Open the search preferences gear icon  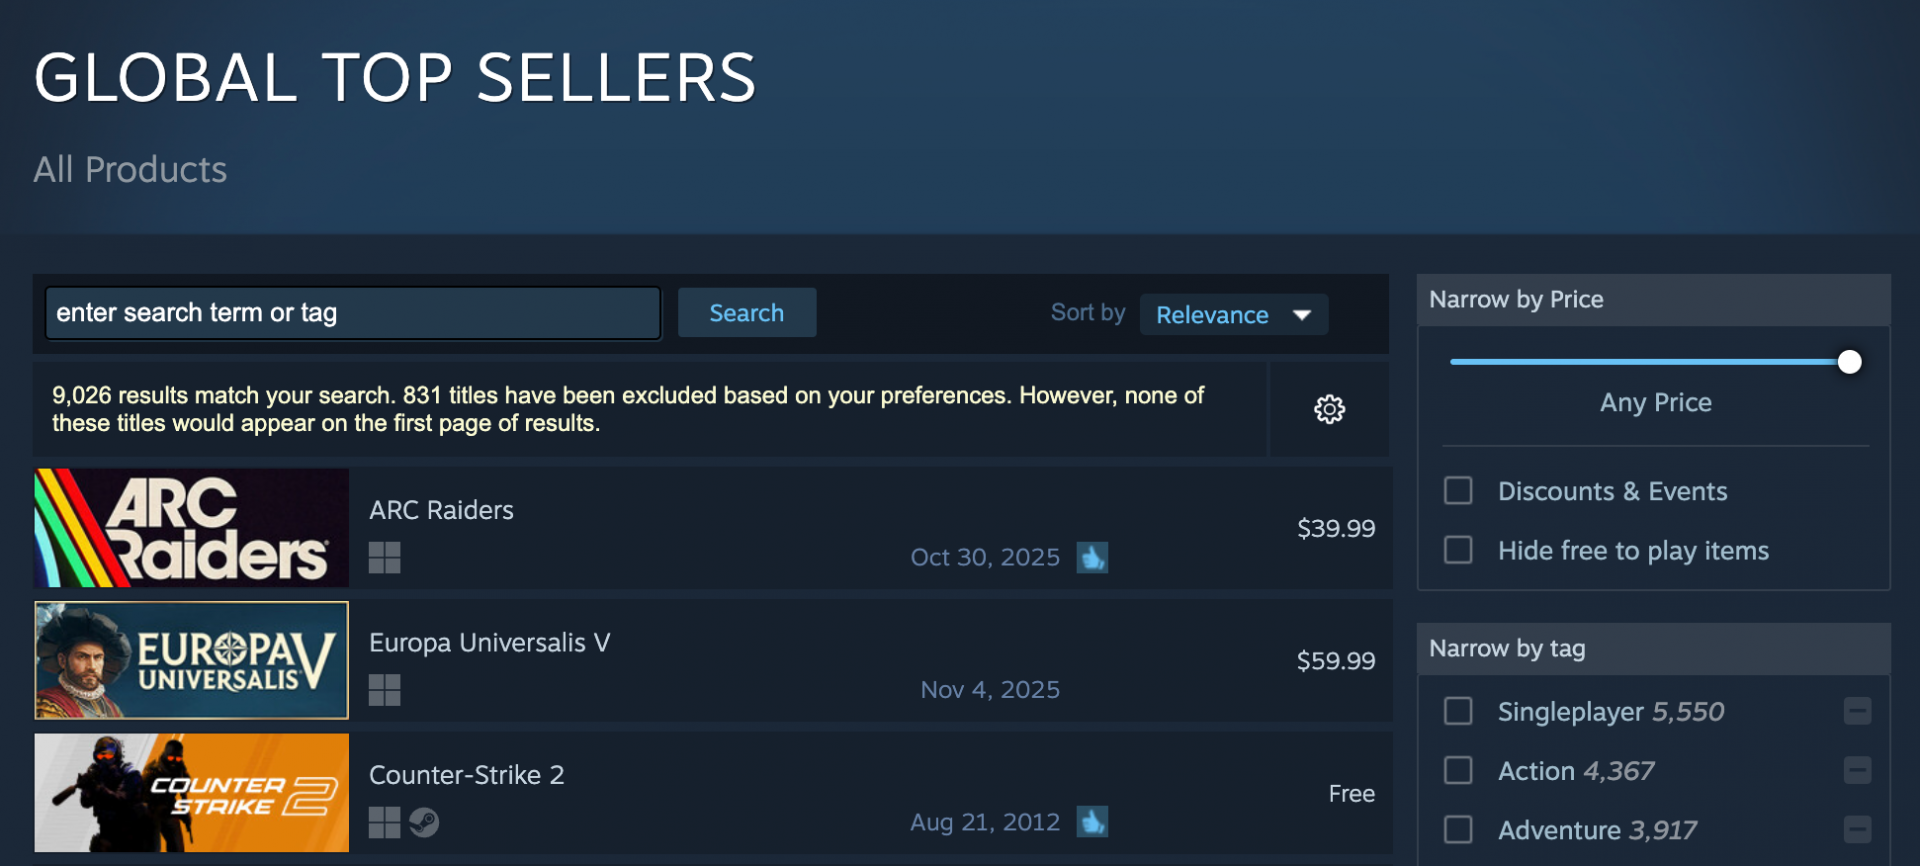(x=1329, y=409)
